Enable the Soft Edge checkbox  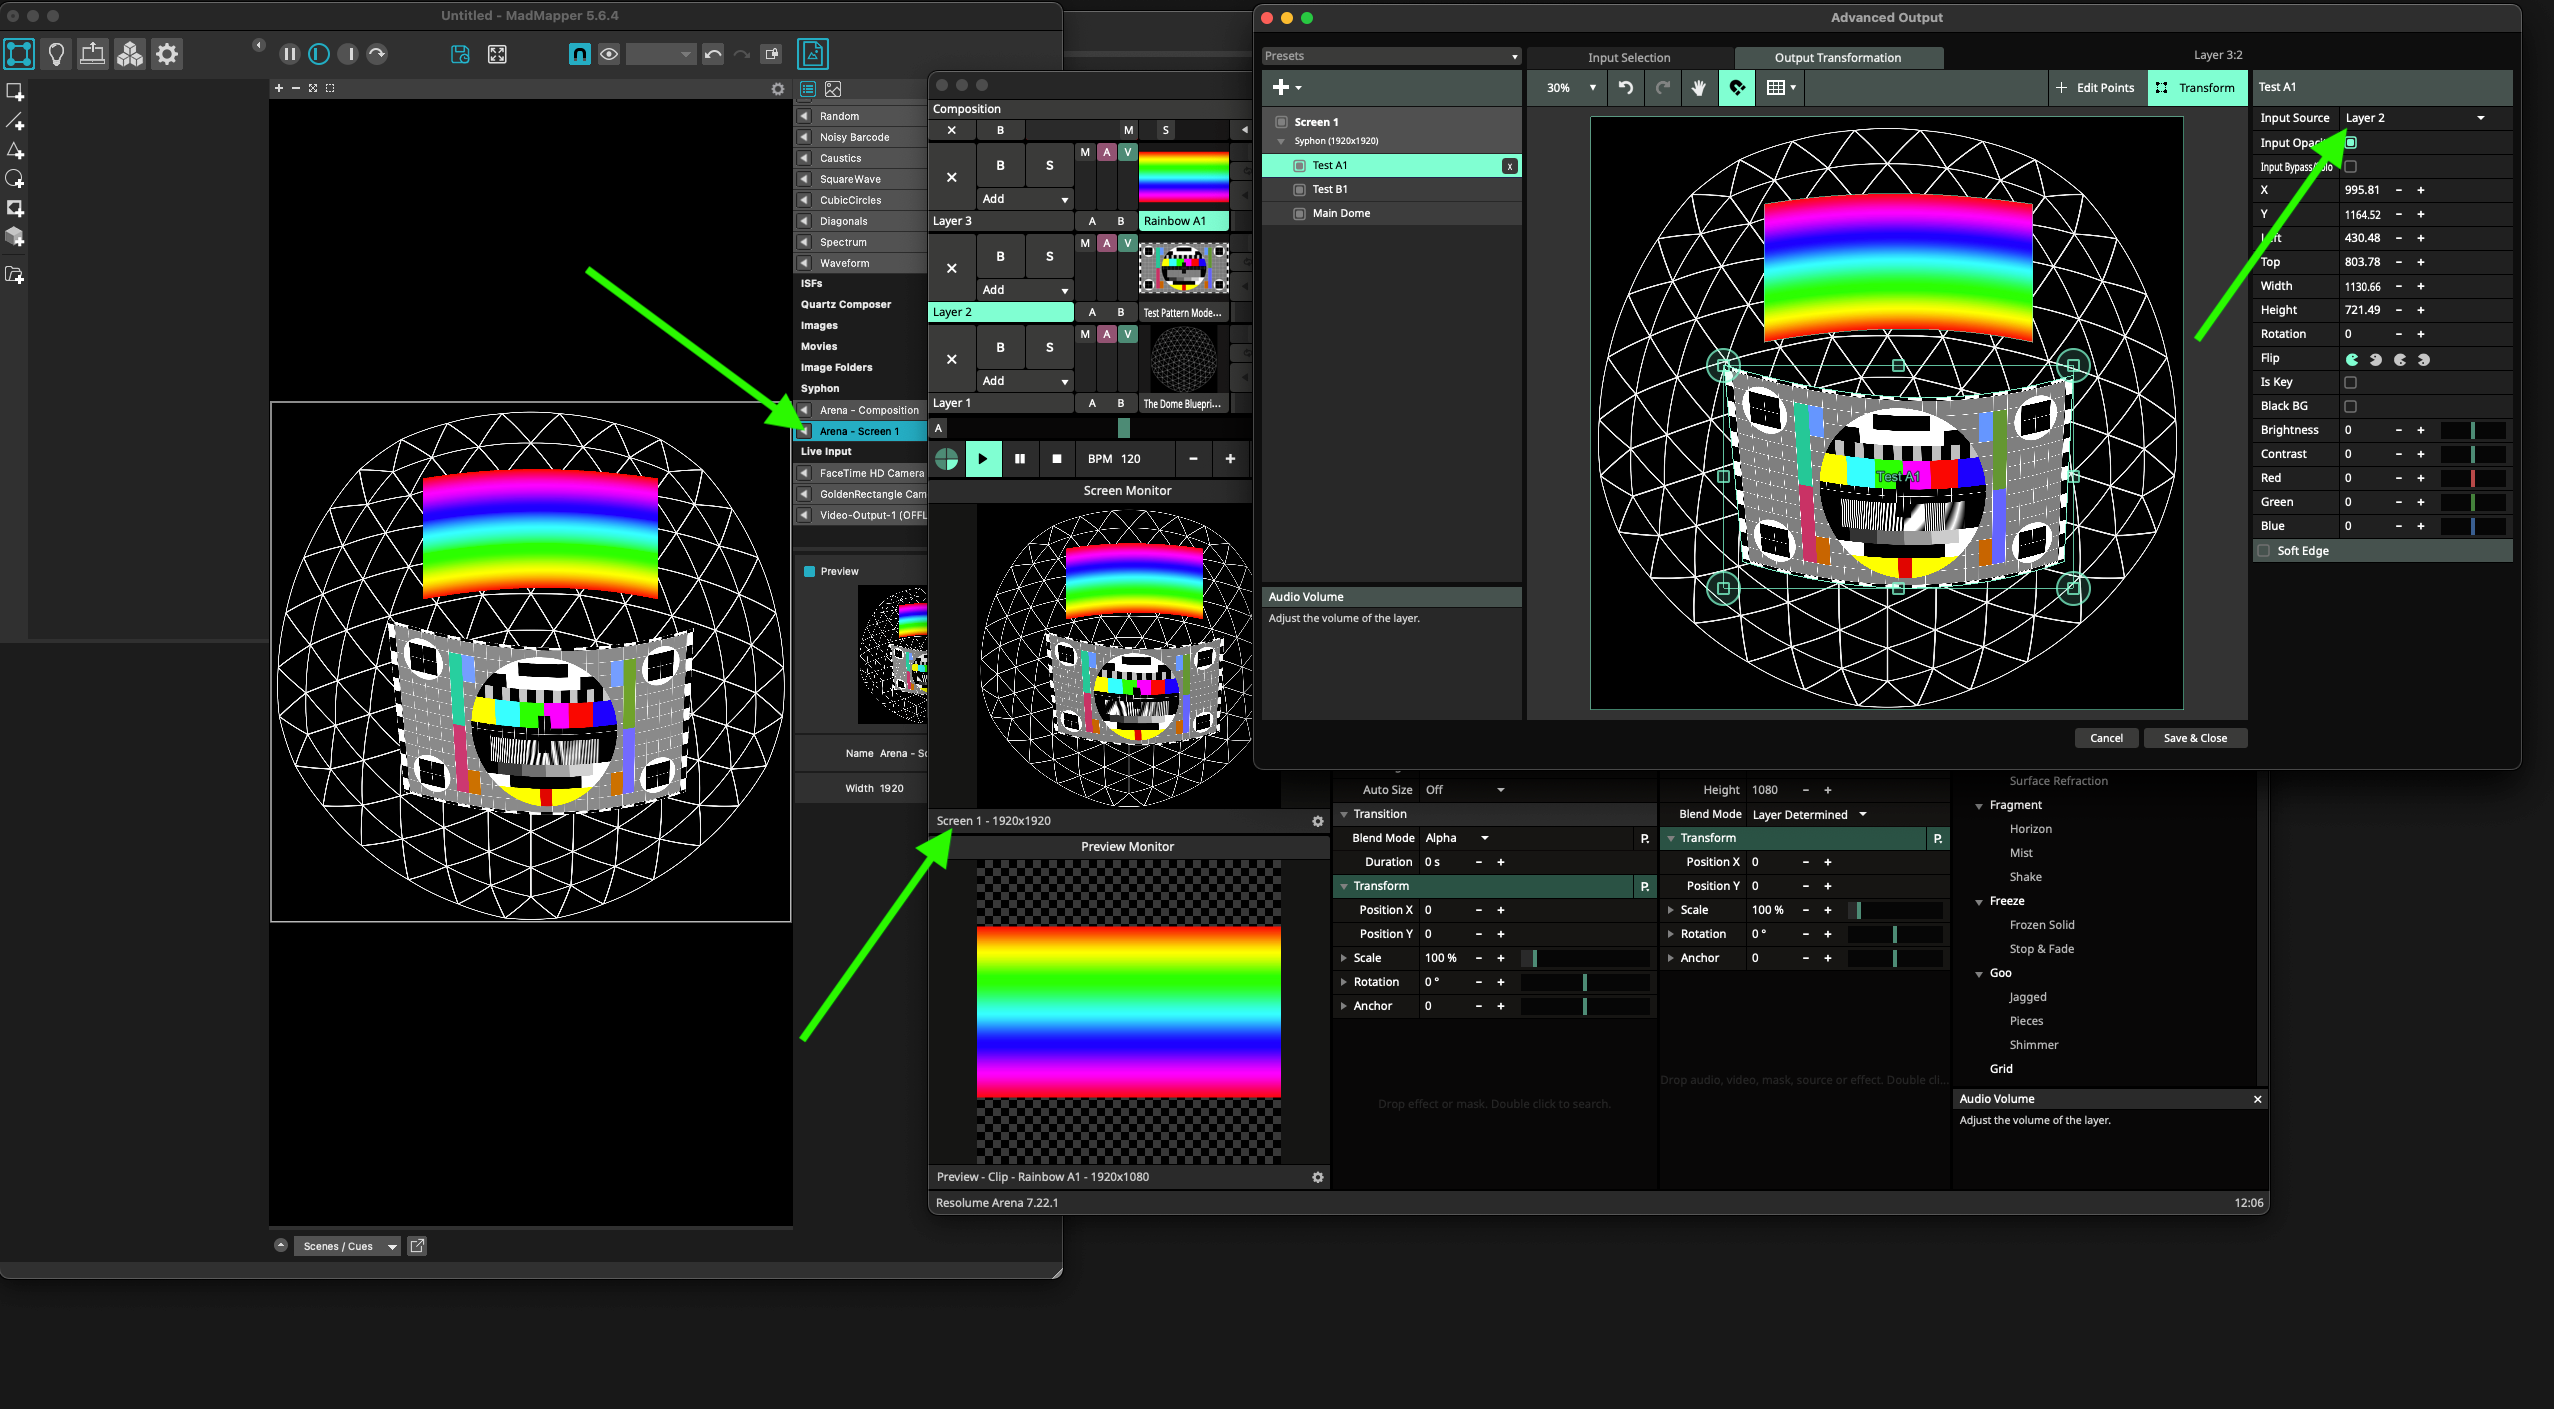click(x=2265, y=551)
